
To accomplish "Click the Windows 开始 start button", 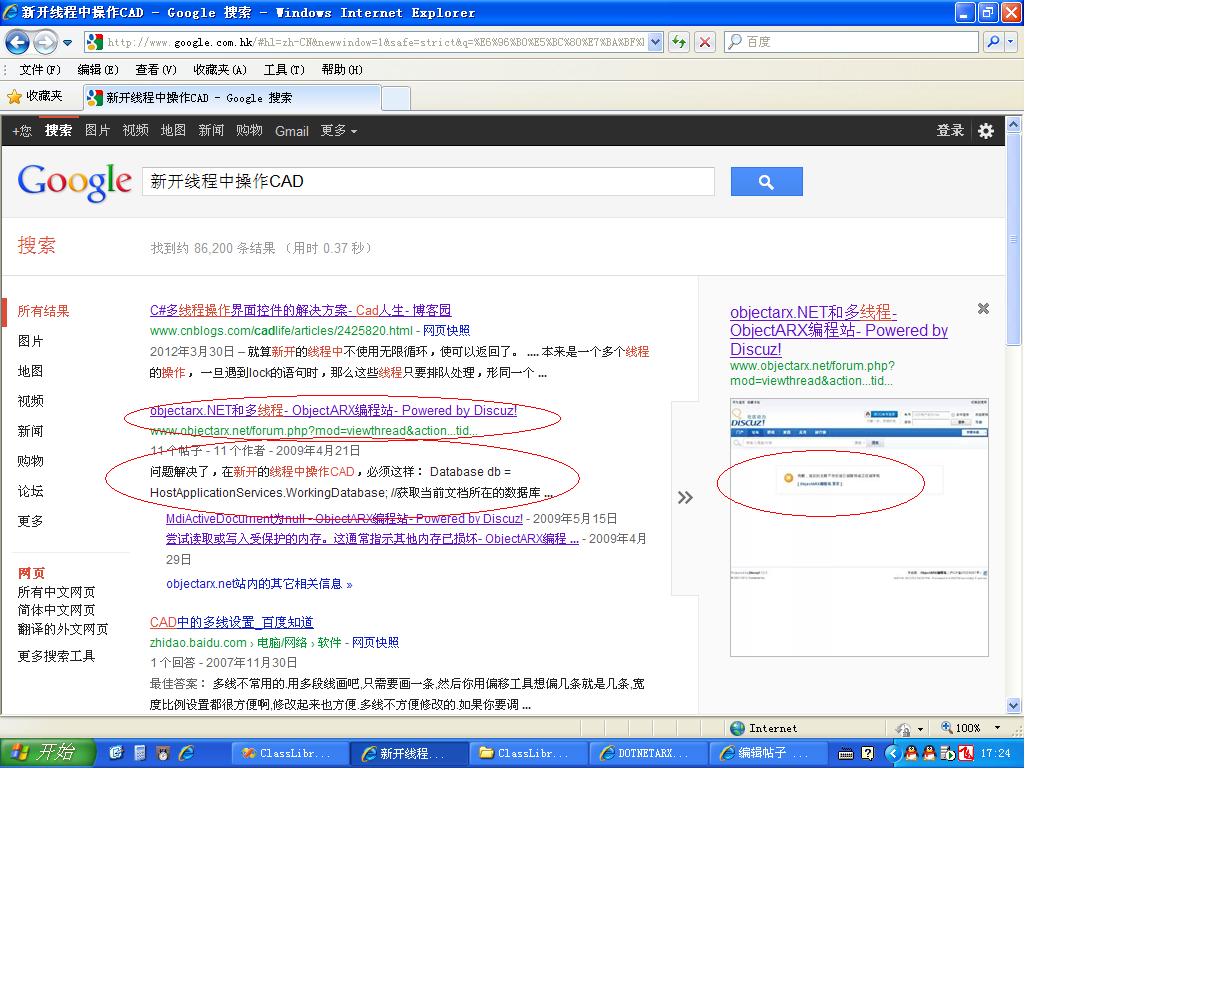I will [47, 753].
